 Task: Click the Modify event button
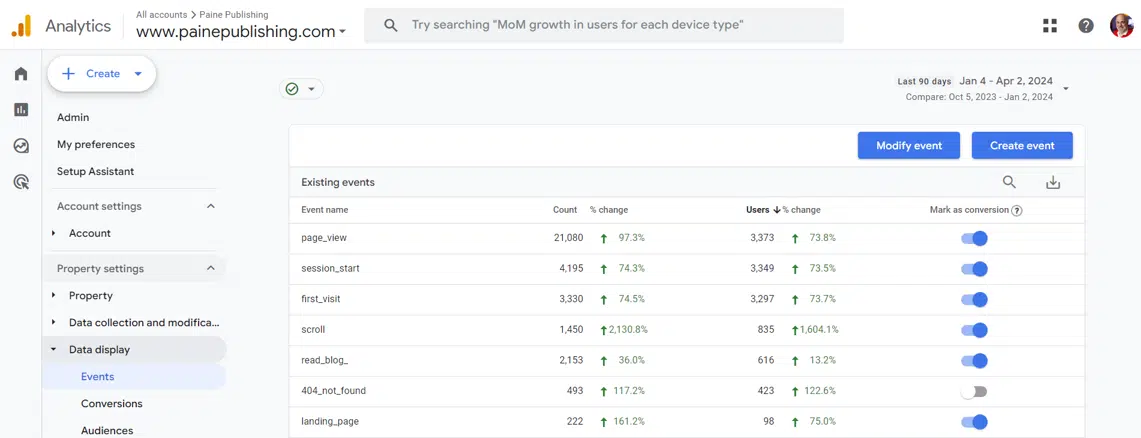[x=908, y=145]
